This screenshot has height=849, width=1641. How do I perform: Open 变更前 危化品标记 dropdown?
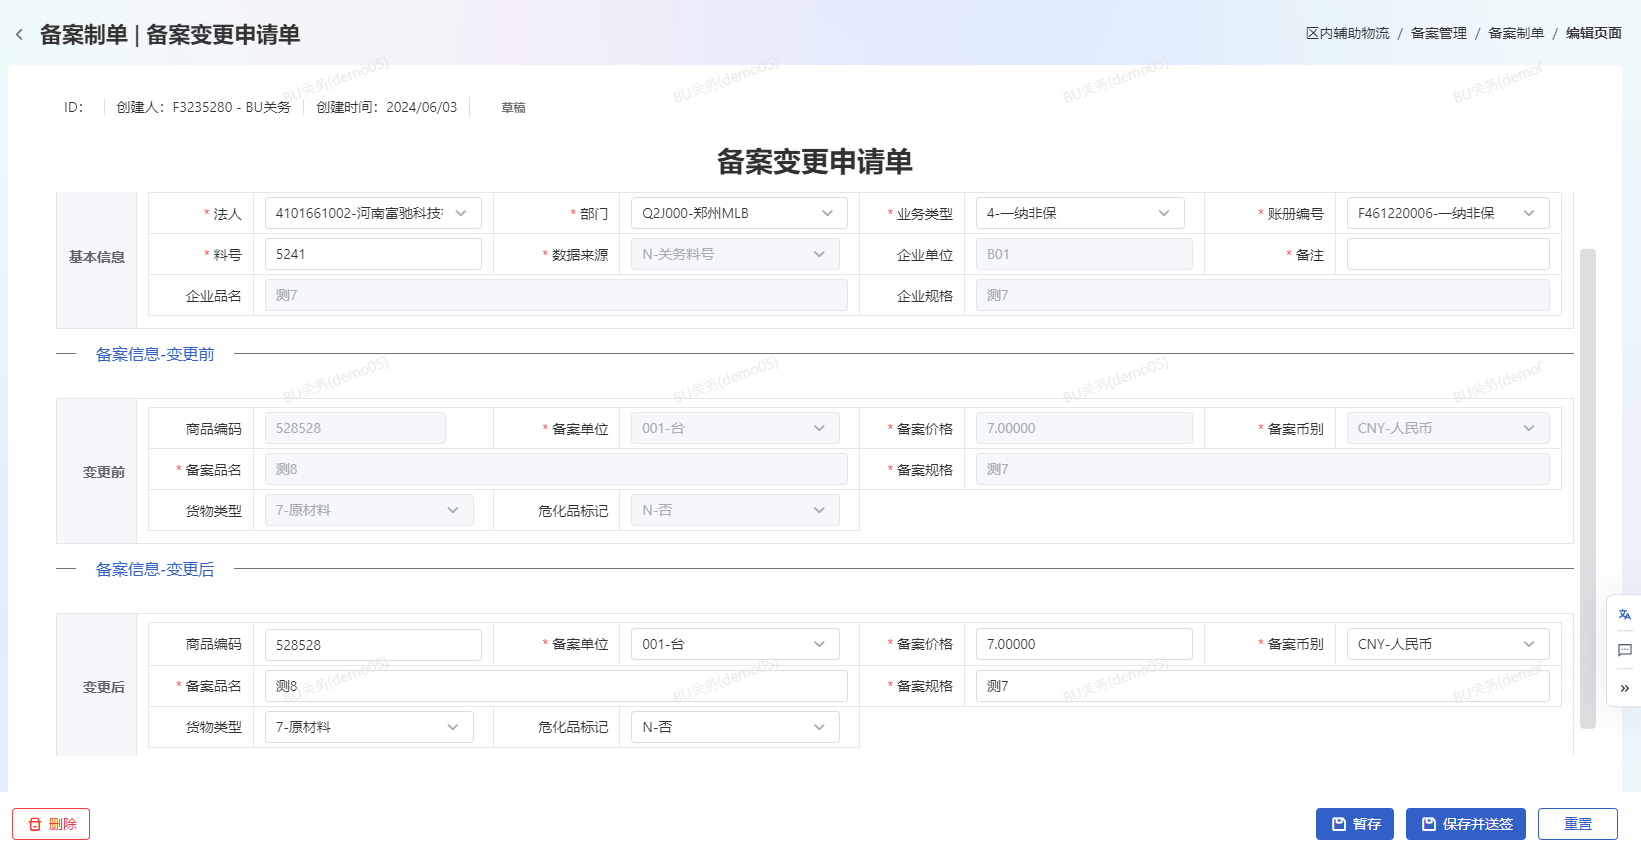click(735, 510)
